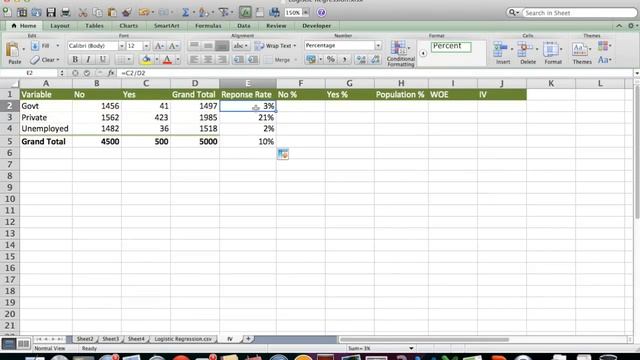Click the clipboard Paste icon in top toolbar

pyautogui.click(x=112, y=12)
